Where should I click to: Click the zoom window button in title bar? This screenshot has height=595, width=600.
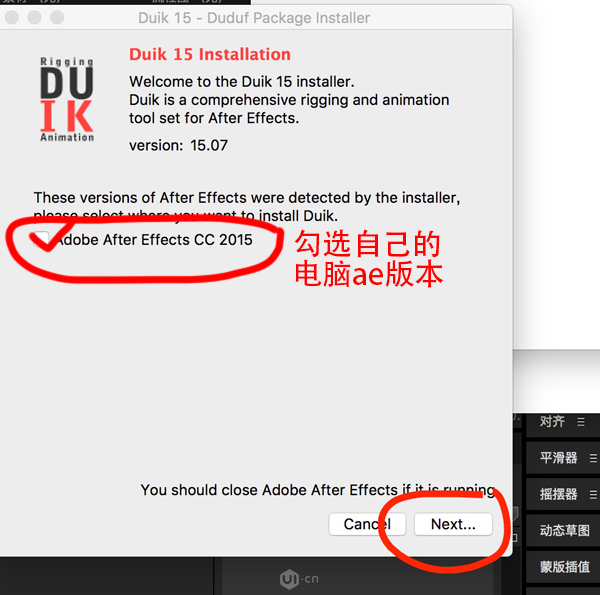tap(57, 17)
